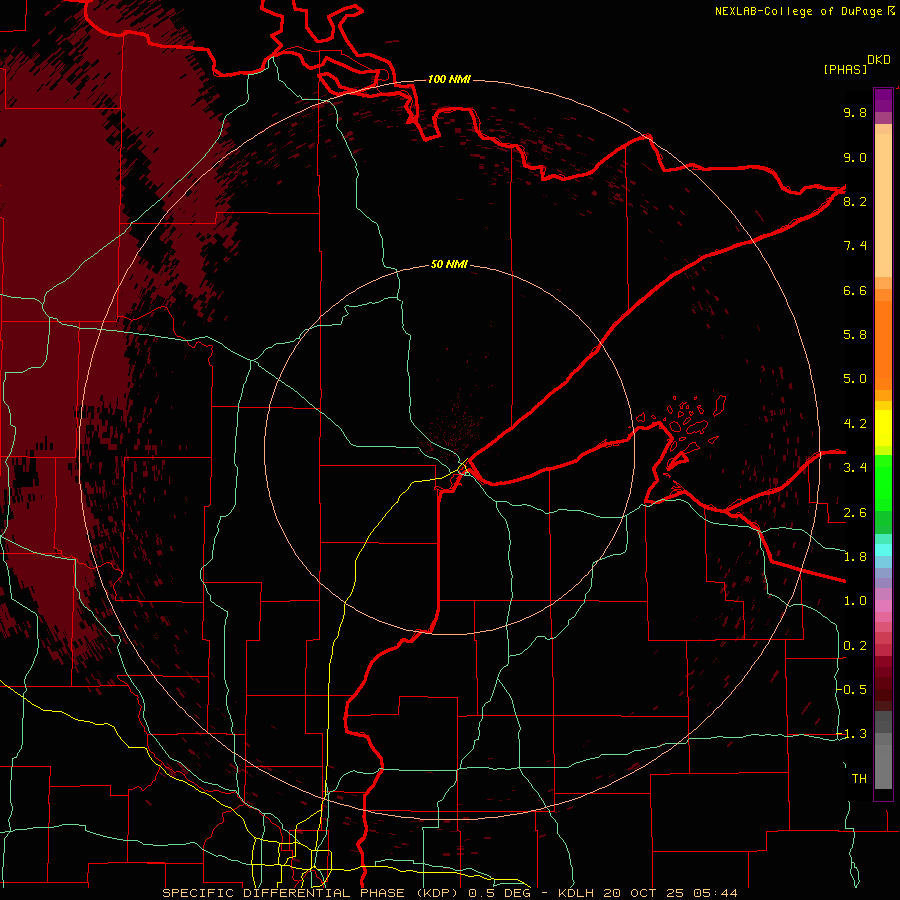Screen dimensions: 900x900
Task: Click the 5.8 legend value
Action: click(855, 335)
